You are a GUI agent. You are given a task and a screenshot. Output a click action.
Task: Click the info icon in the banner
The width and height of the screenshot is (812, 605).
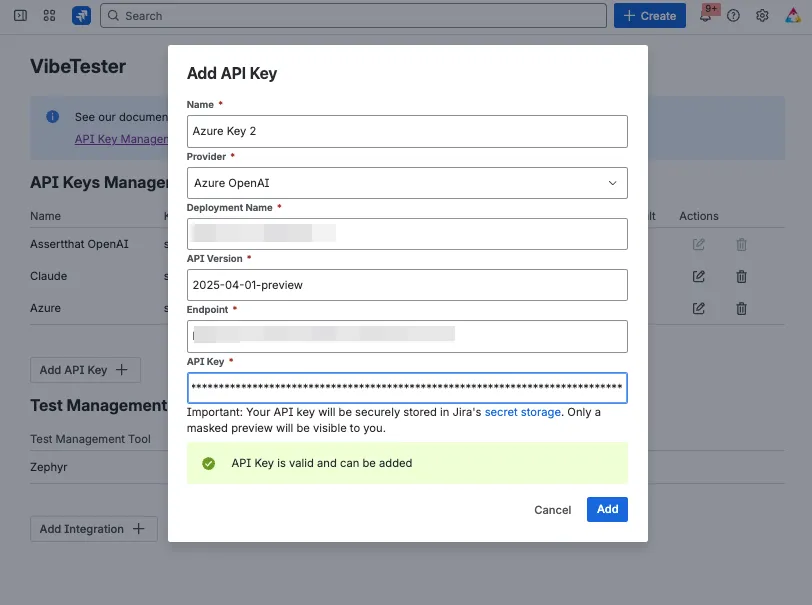[52, 117]
